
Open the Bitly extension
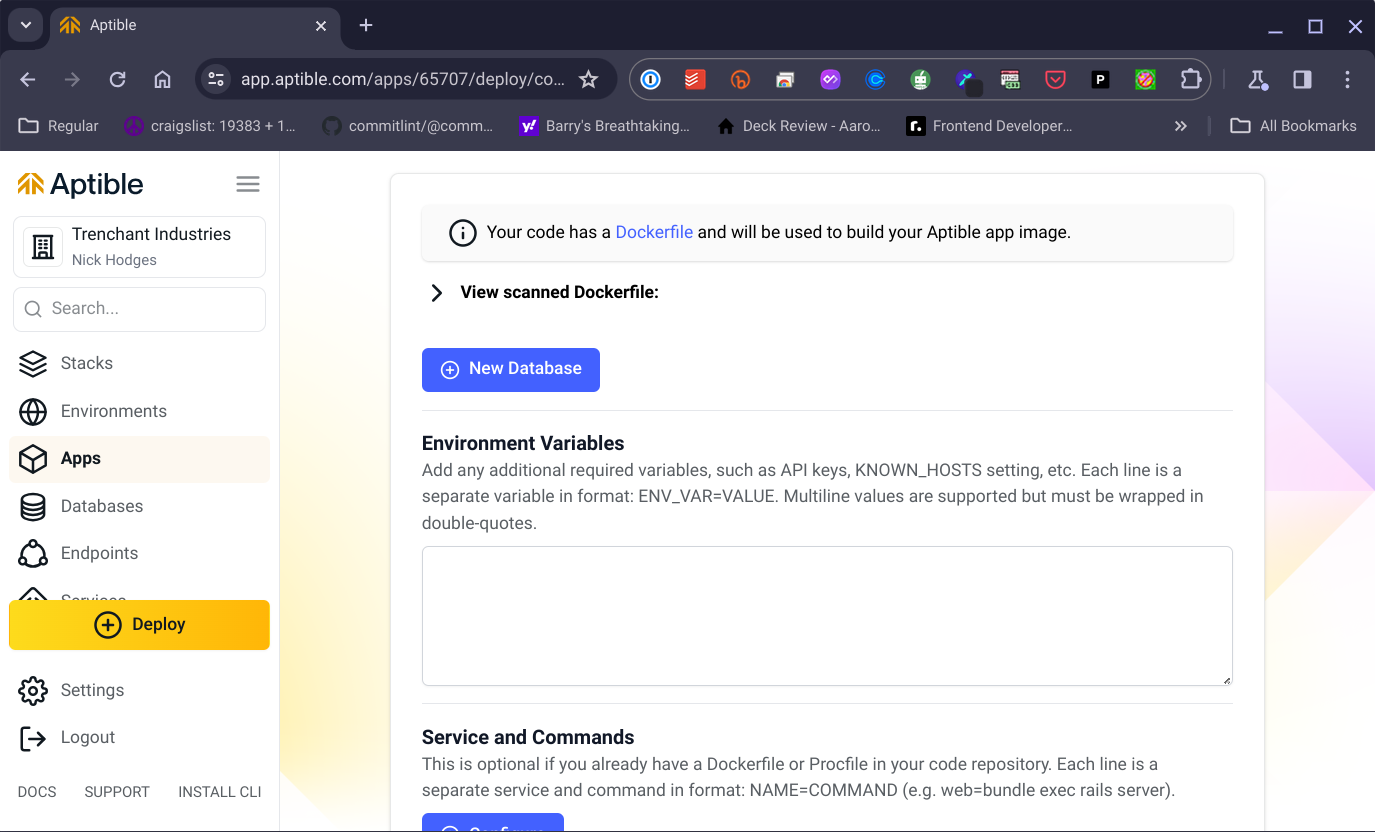tap(740, 80)
